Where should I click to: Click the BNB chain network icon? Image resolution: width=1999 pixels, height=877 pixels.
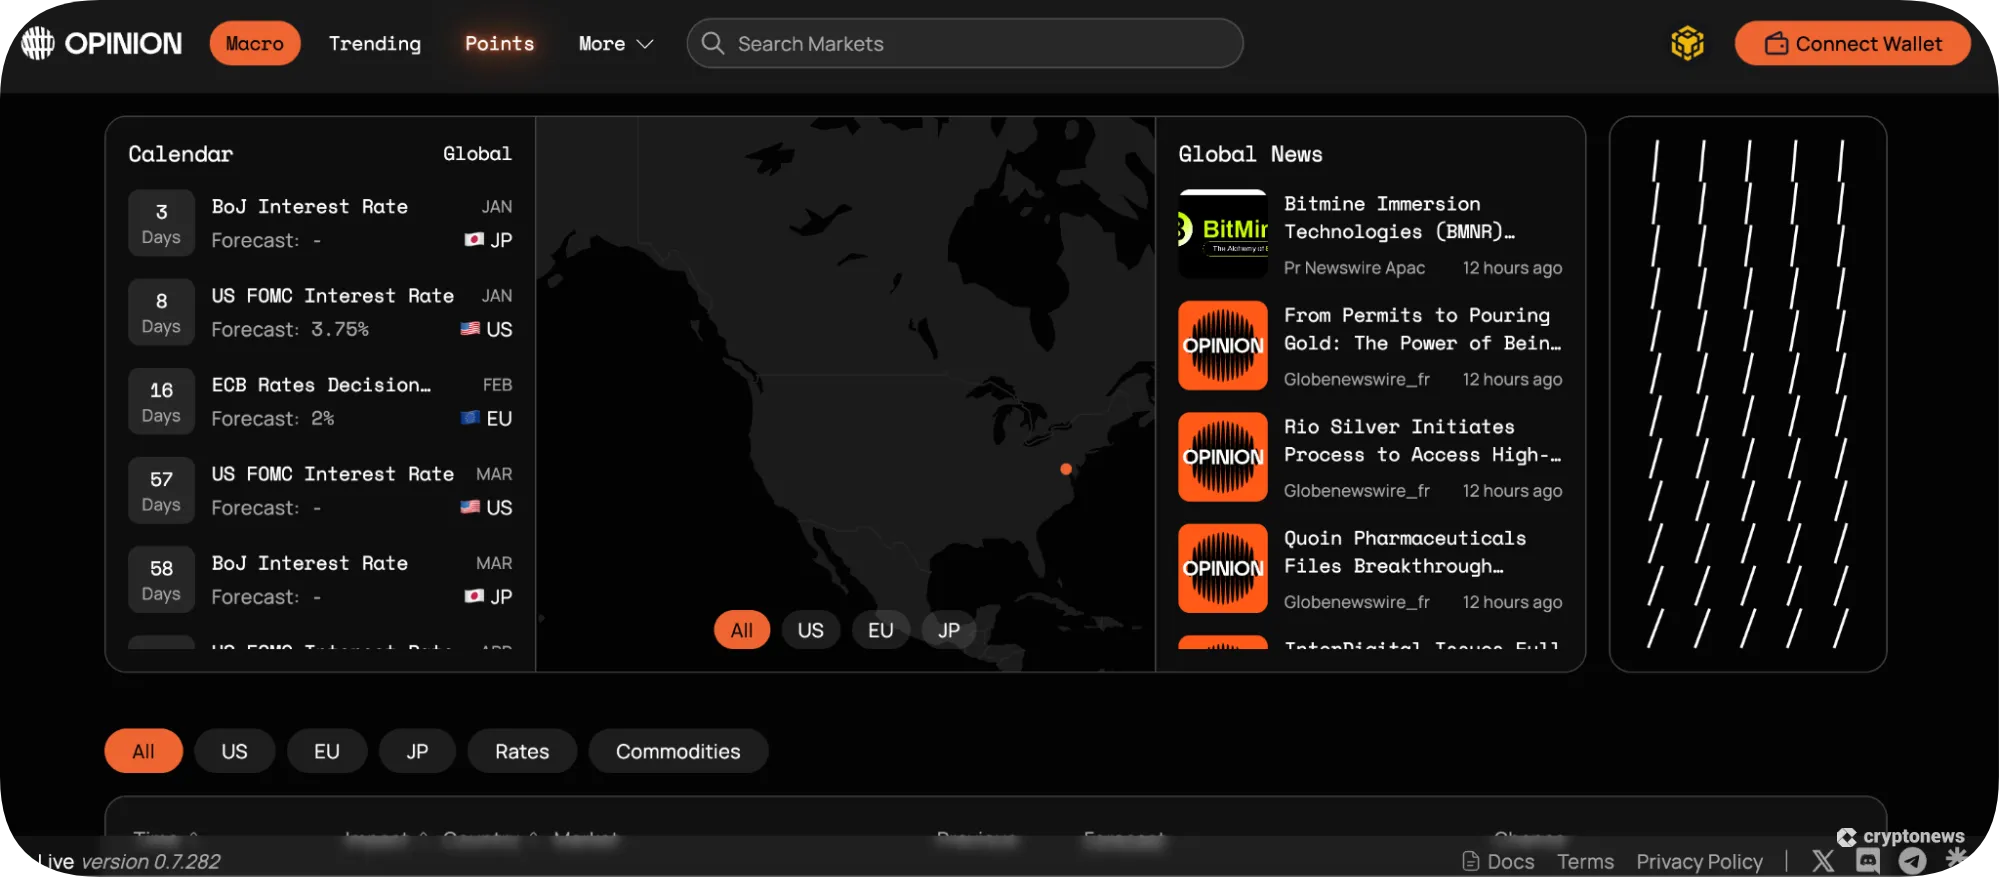pyautogui.click(x=1687, y=43)
